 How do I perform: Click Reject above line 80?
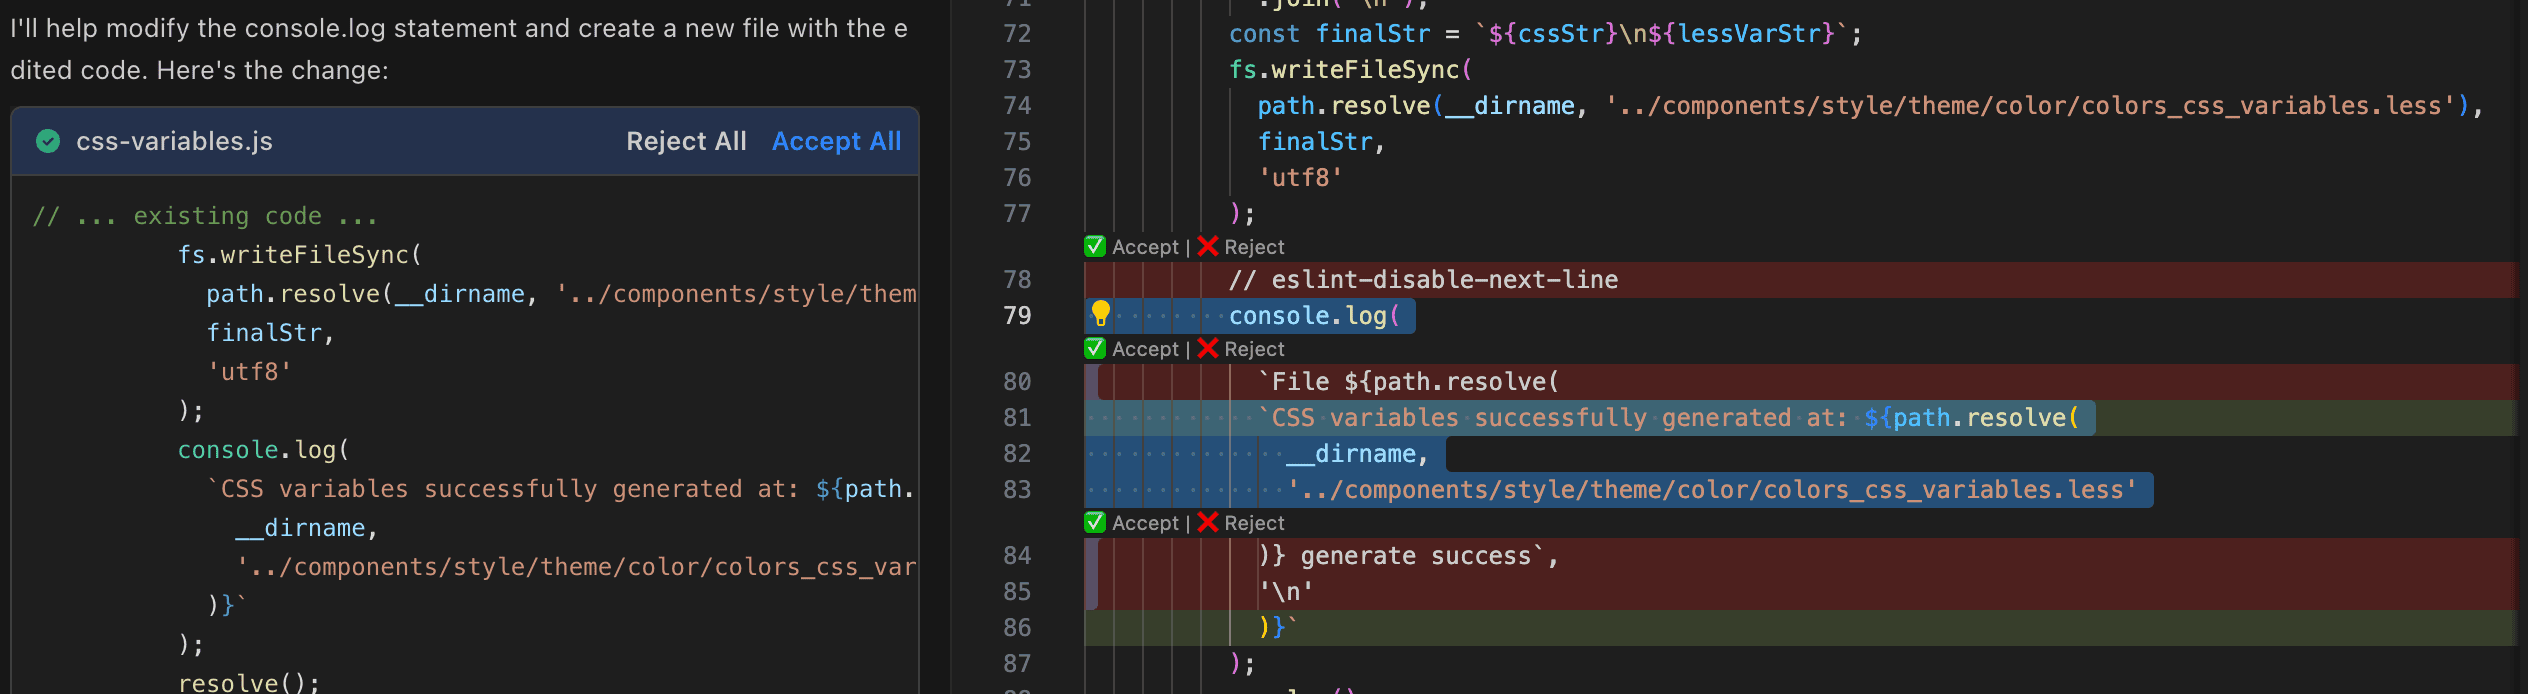pyautogui.click(x=1254, y=349)
